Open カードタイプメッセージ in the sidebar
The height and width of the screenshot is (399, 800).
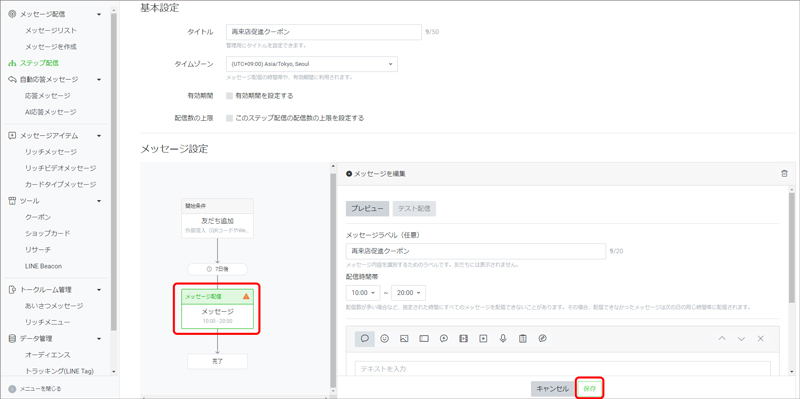click(60, 184)
